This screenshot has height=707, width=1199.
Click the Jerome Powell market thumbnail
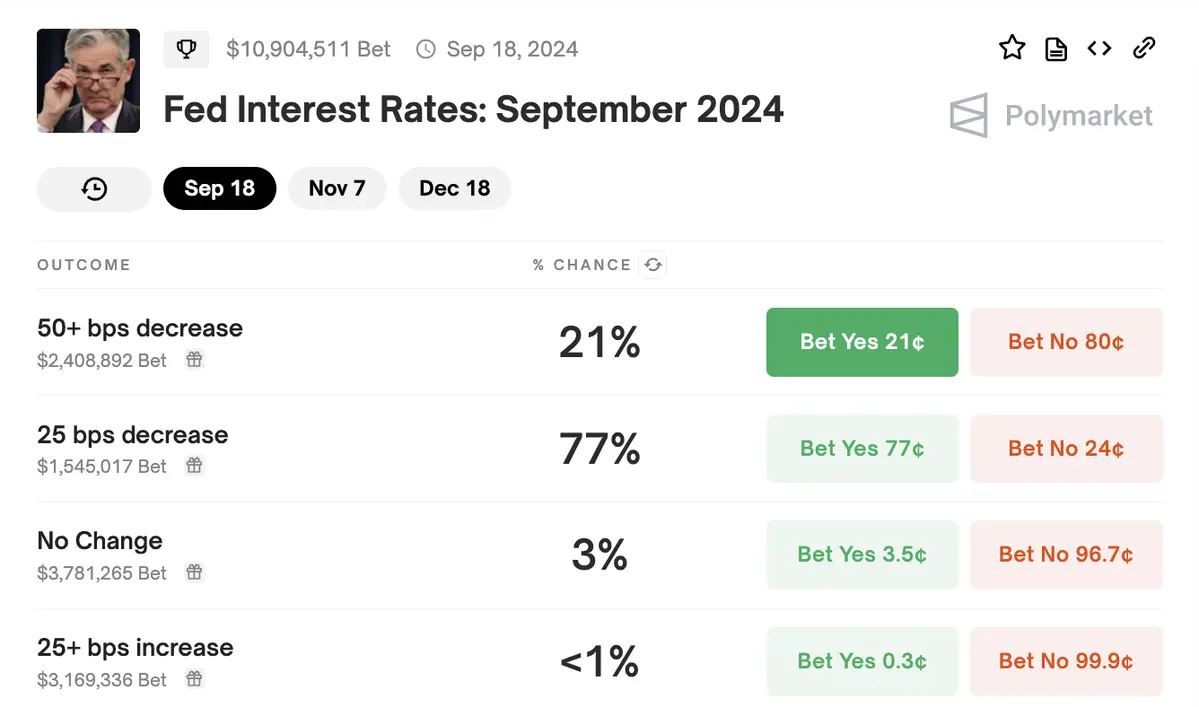tap(88, 81)
